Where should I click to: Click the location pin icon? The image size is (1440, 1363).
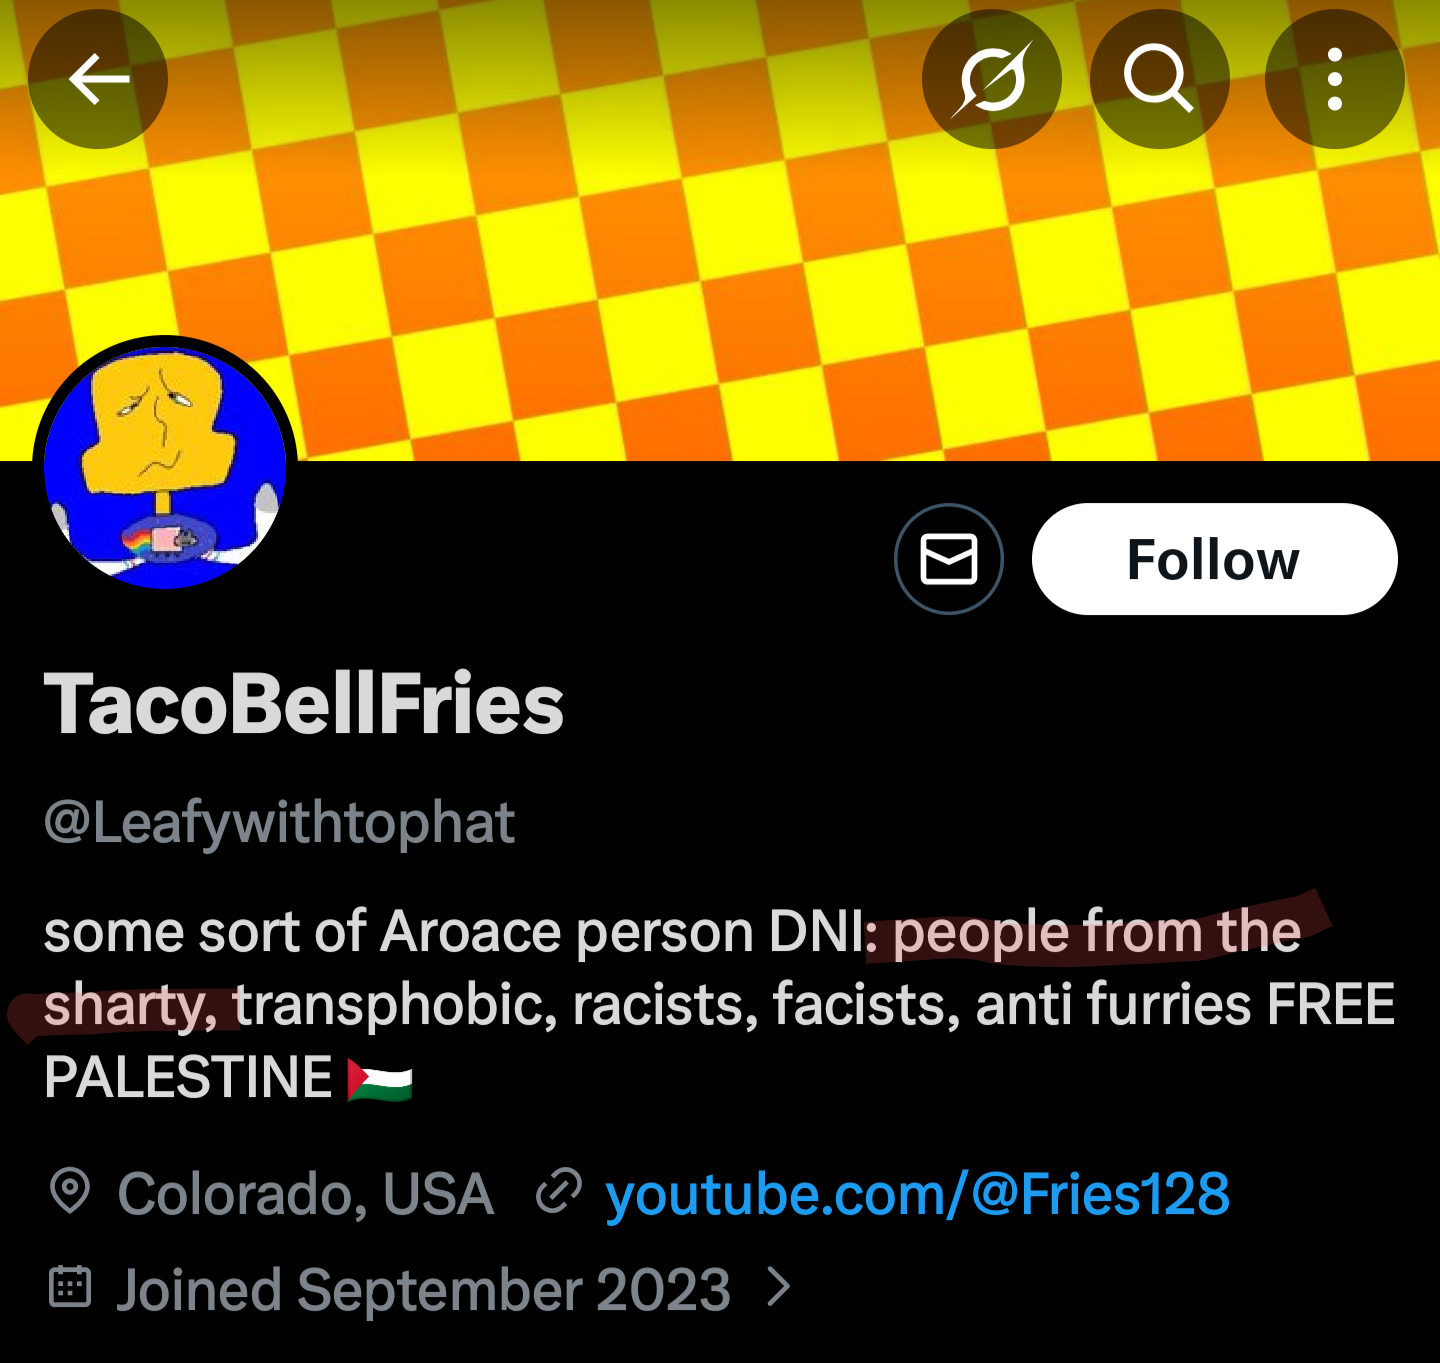[x=70, y=1192]
